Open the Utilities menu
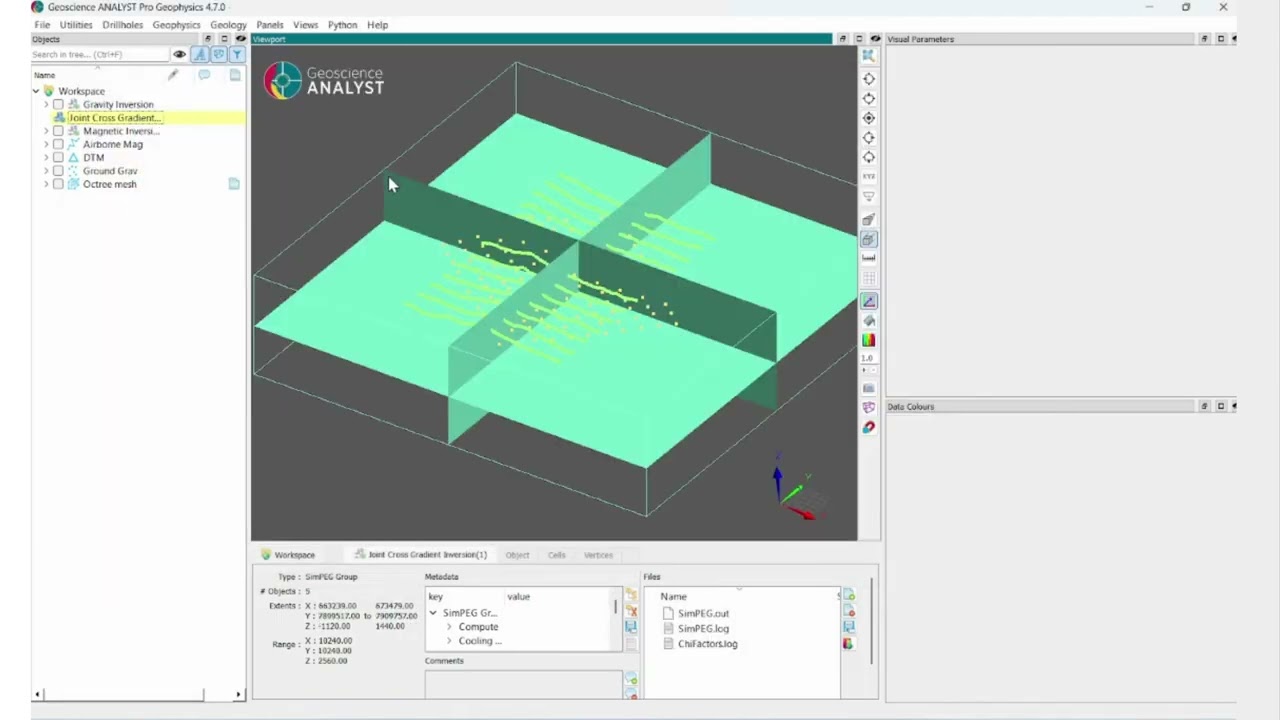This screenshot has height=720, width=1280. pos(76,25)
